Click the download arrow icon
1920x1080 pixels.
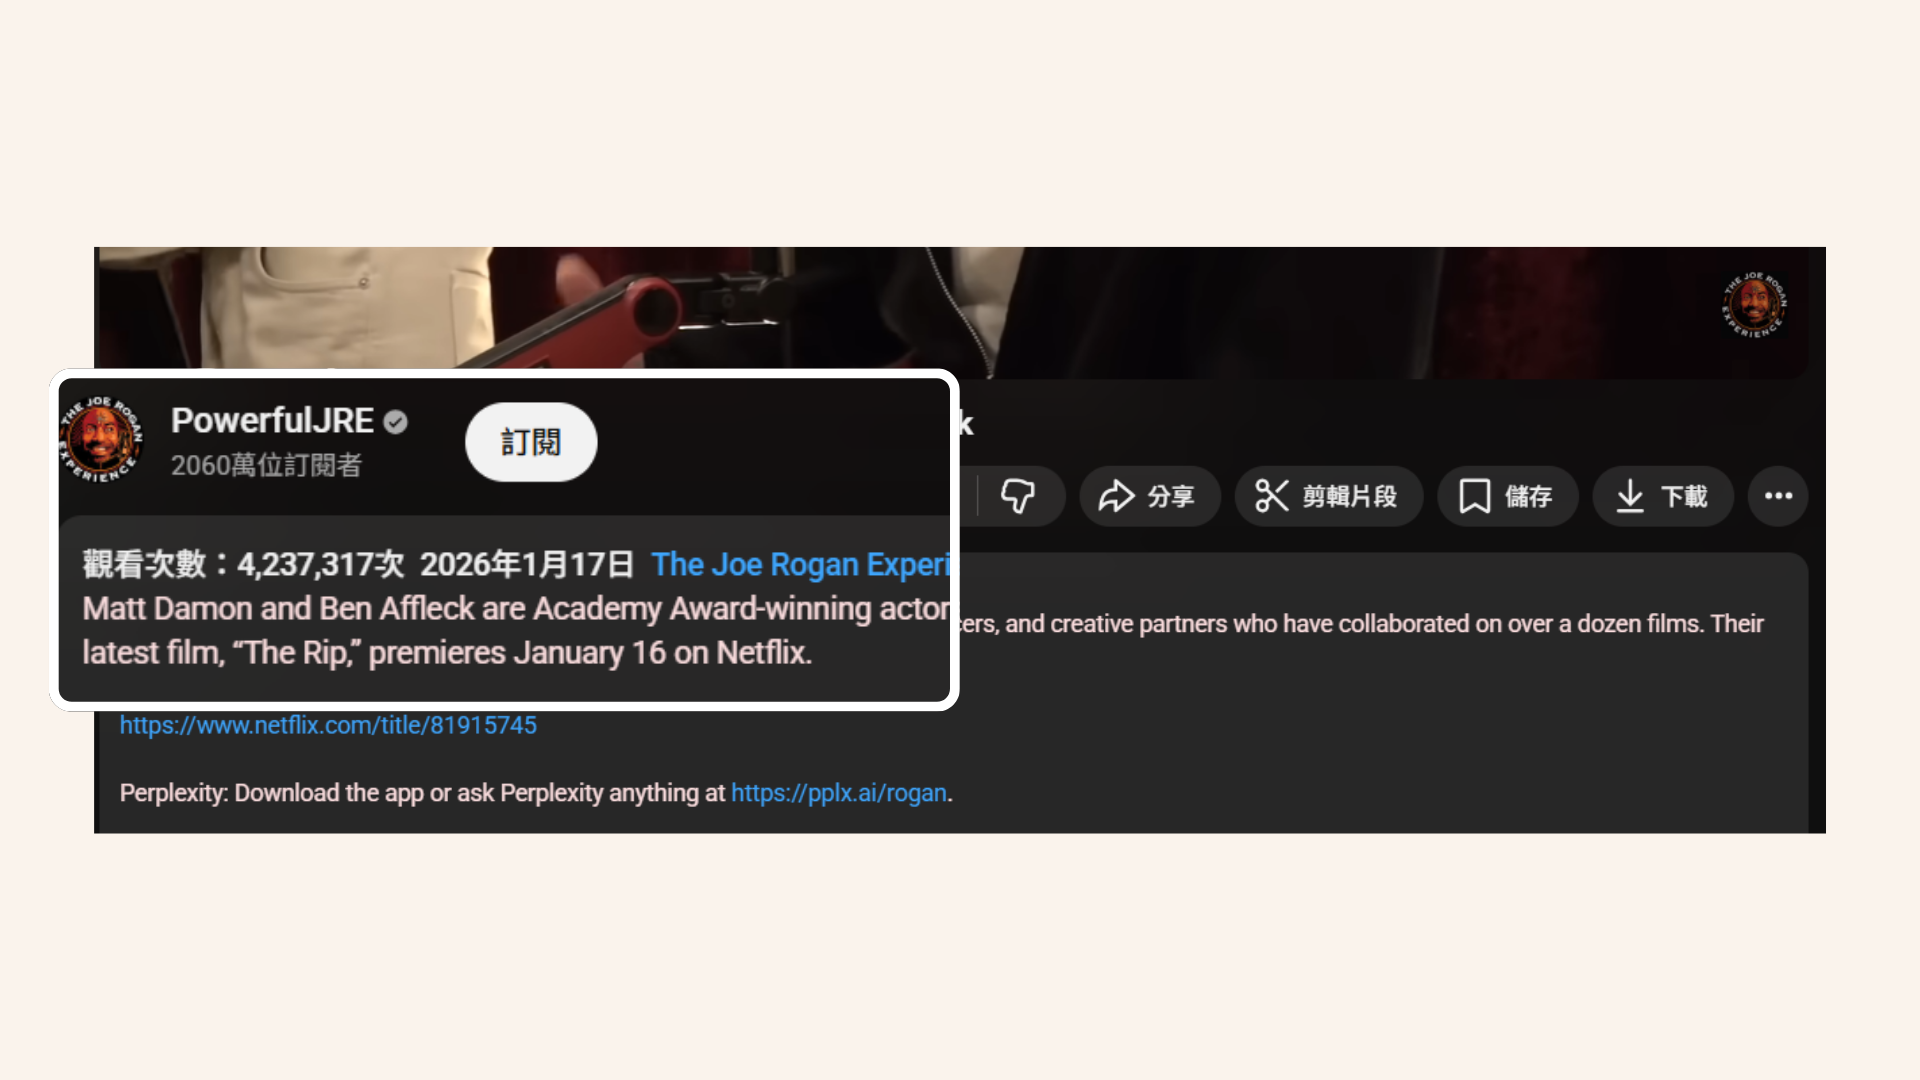click(x=1630, y=496)
